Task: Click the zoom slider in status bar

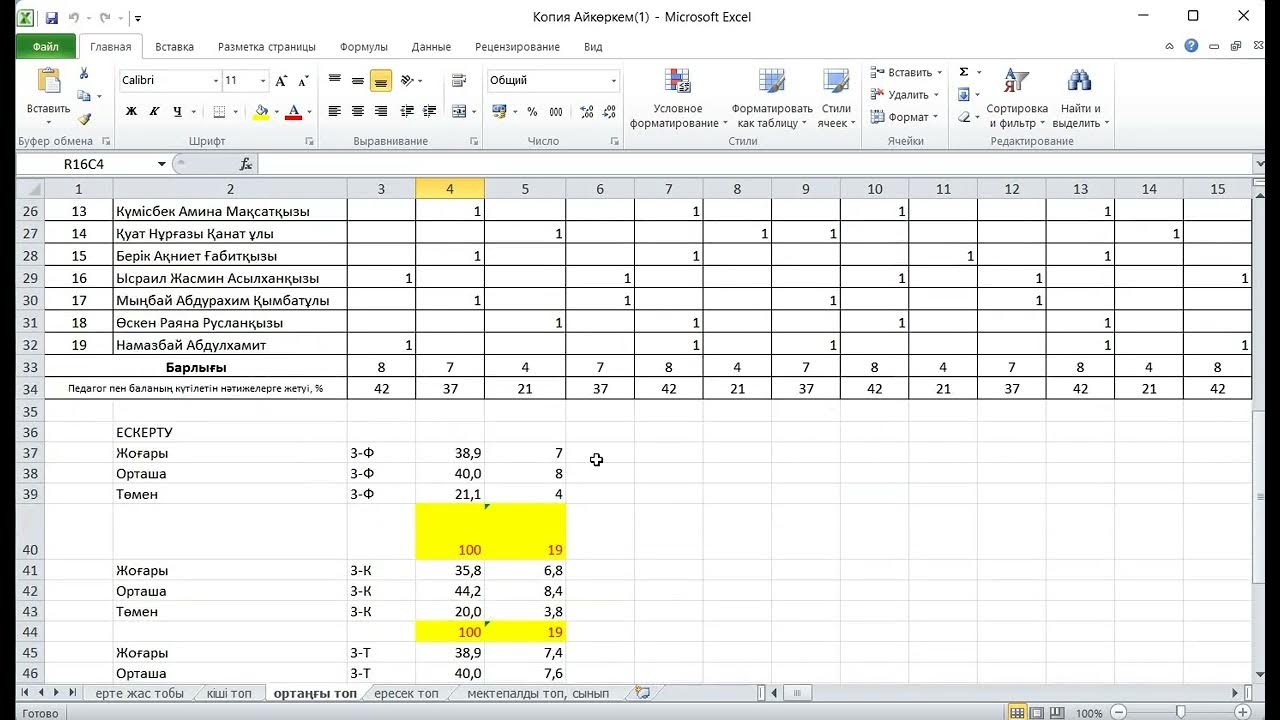Action: (x=1180, y=713)
